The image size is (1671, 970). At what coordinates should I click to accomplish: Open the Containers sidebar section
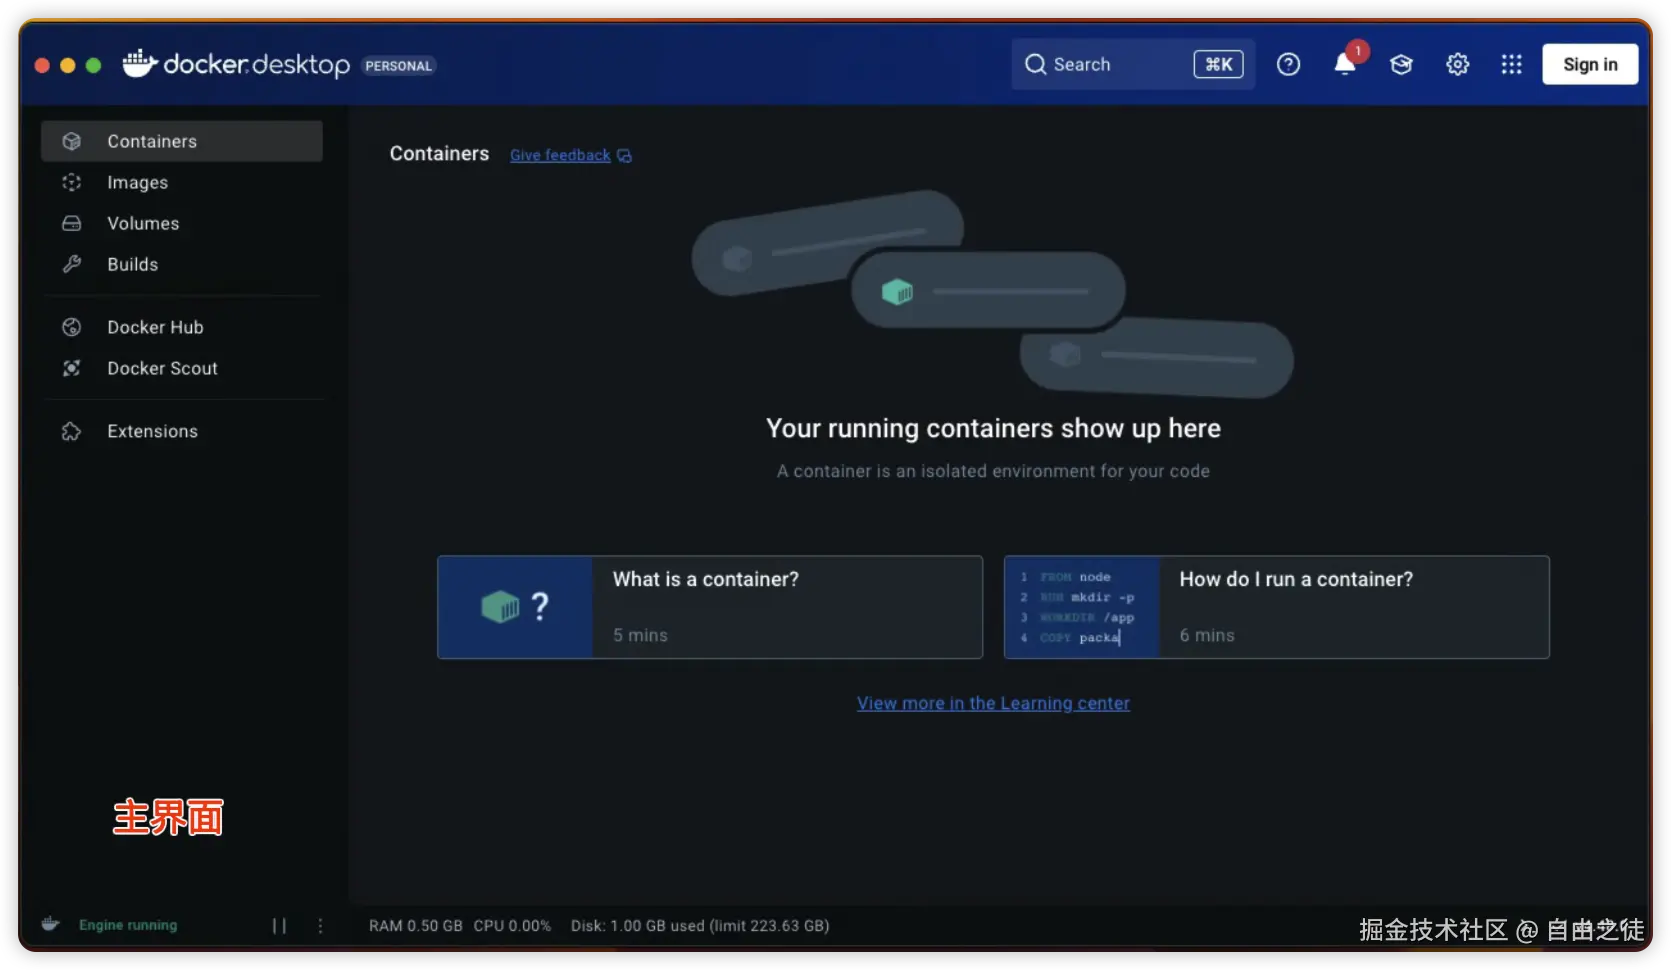(x=181, y=141)
